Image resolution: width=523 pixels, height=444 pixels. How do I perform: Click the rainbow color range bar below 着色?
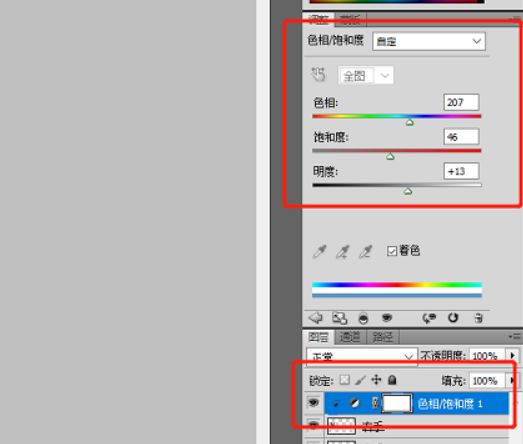point(397,285)
